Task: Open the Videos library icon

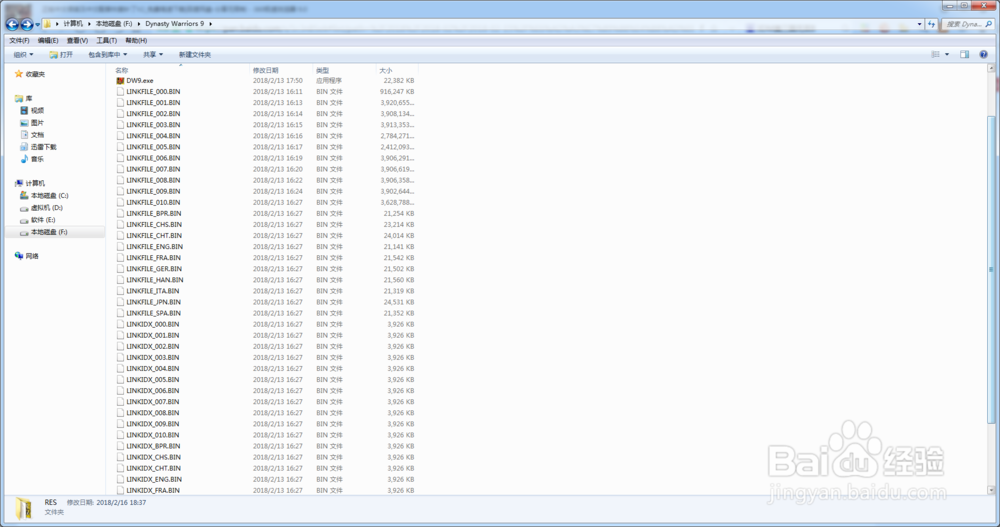Action: (x=24, y=110)
